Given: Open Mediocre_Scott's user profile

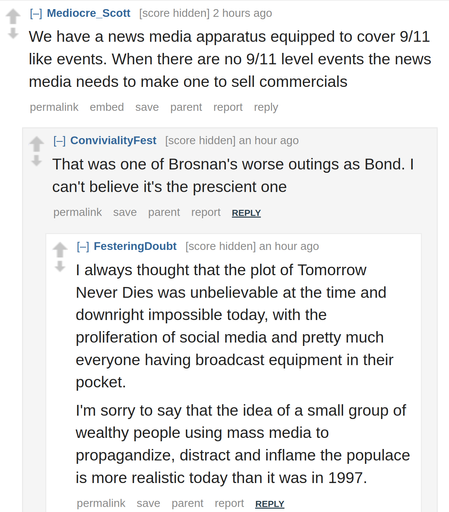Looking at the screenshot, I should coord(88,13).
